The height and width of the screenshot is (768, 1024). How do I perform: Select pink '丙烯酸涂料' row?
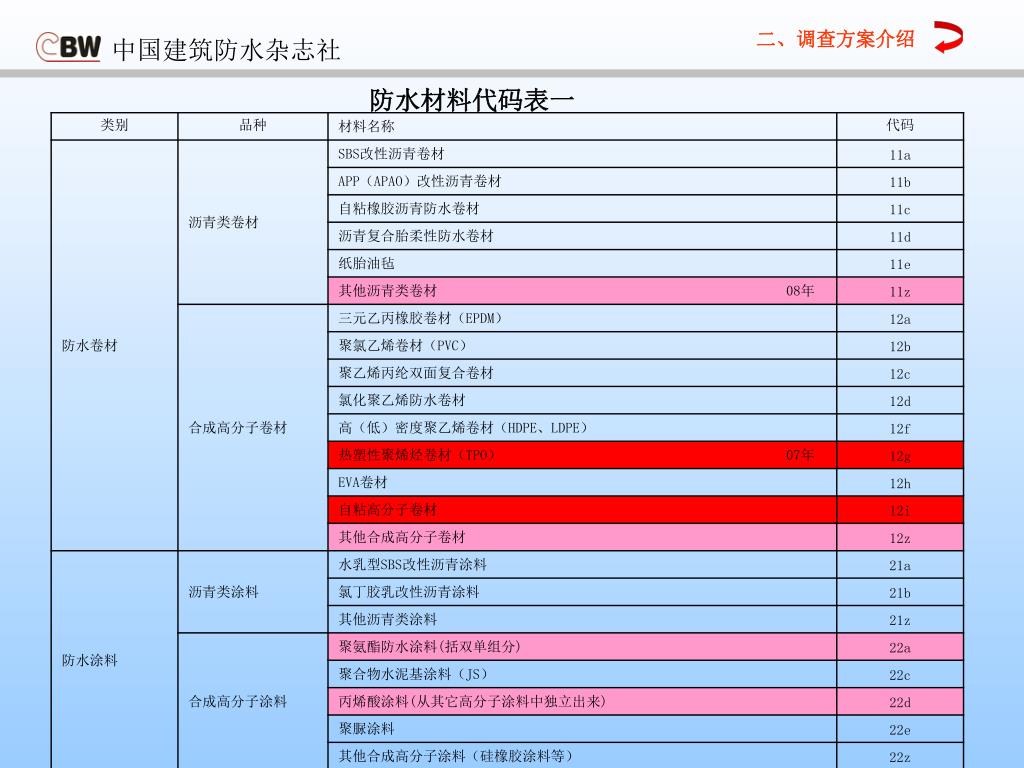click(582, 701)
